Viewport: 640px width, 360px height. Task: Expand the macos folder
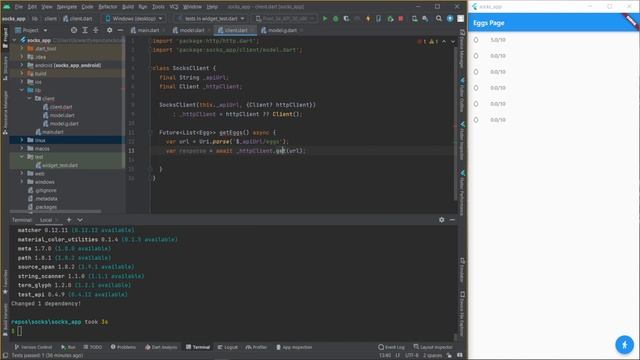point(22,149)
